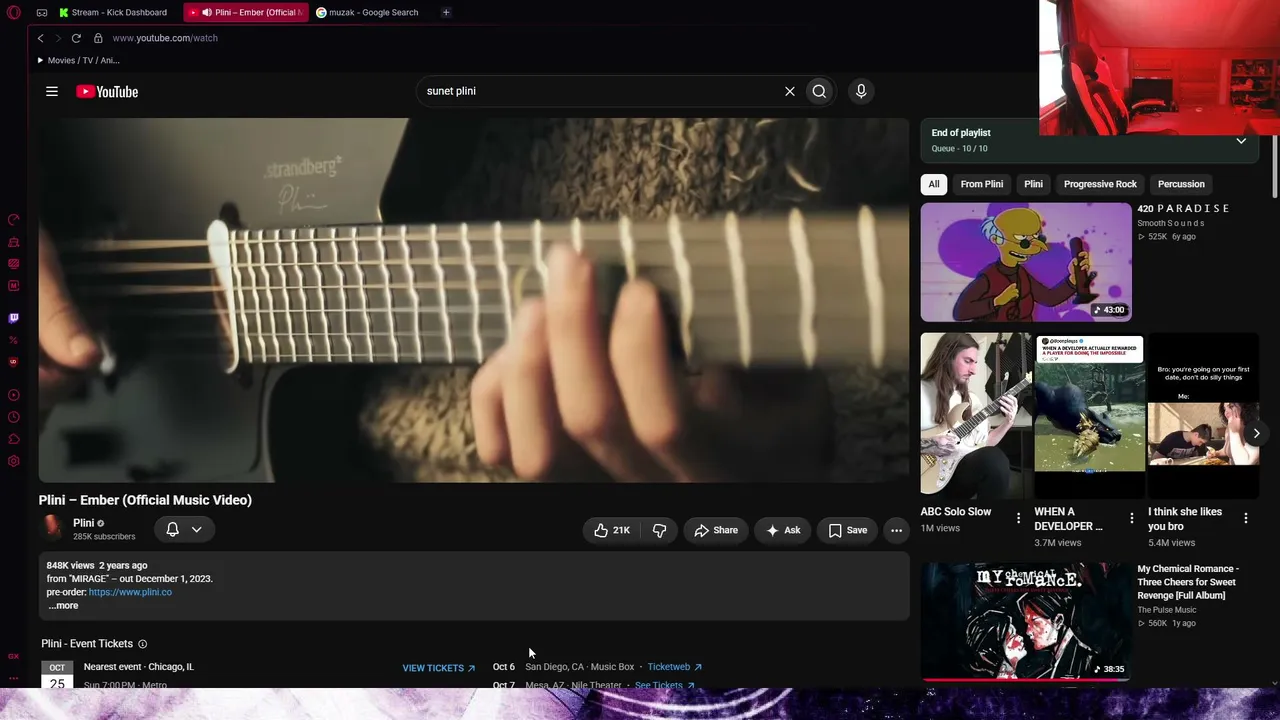This screenshot has width=1280, height=720.
Task: Open more actions three-dot menu
Action: tap(896, 530)
